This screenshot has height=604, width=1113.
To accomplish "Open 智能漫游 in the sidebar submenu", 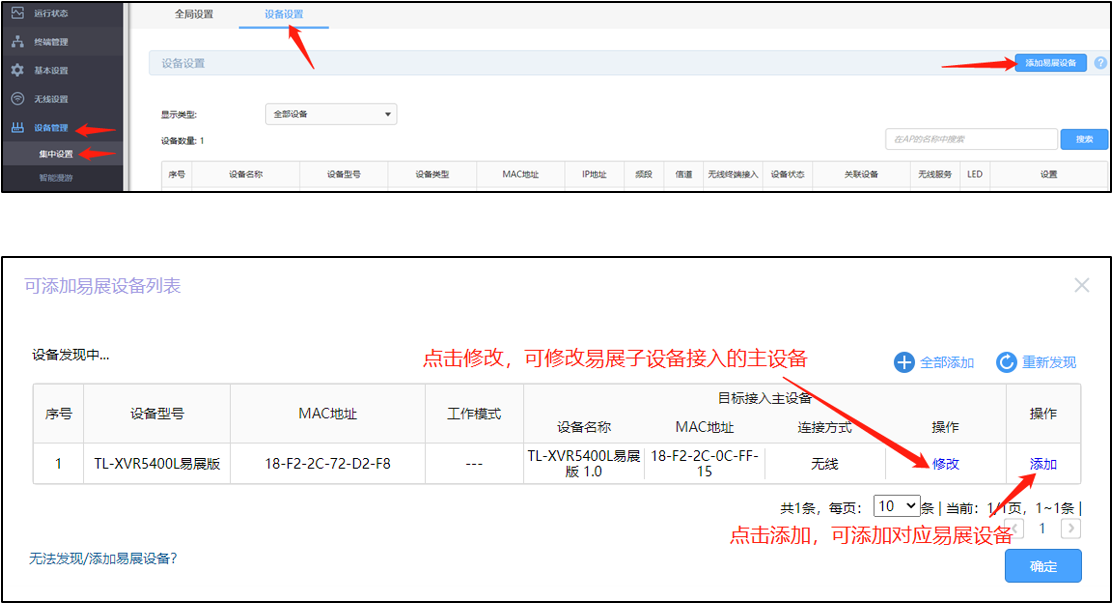I will click(56, 178).
